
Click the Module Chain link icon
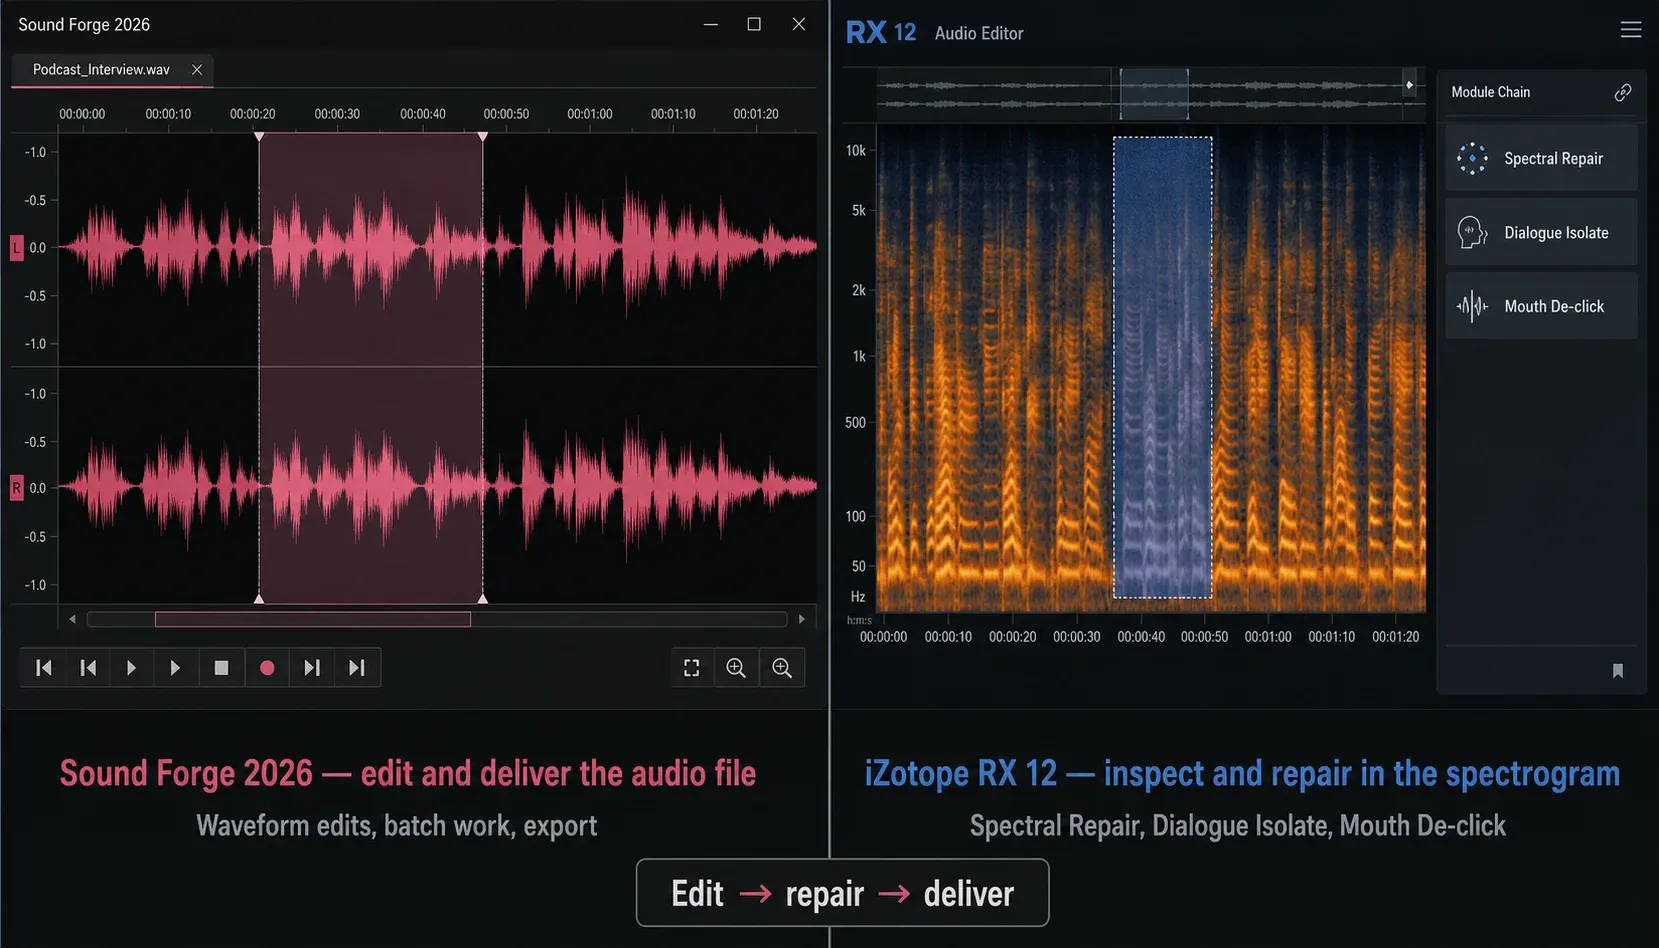[1623, 92]
